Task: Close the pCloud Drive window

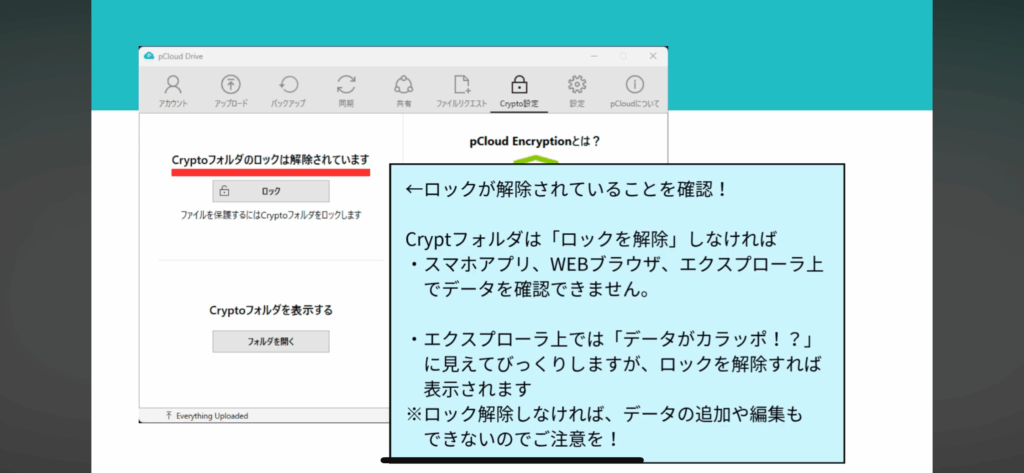Action: (653, 56)
